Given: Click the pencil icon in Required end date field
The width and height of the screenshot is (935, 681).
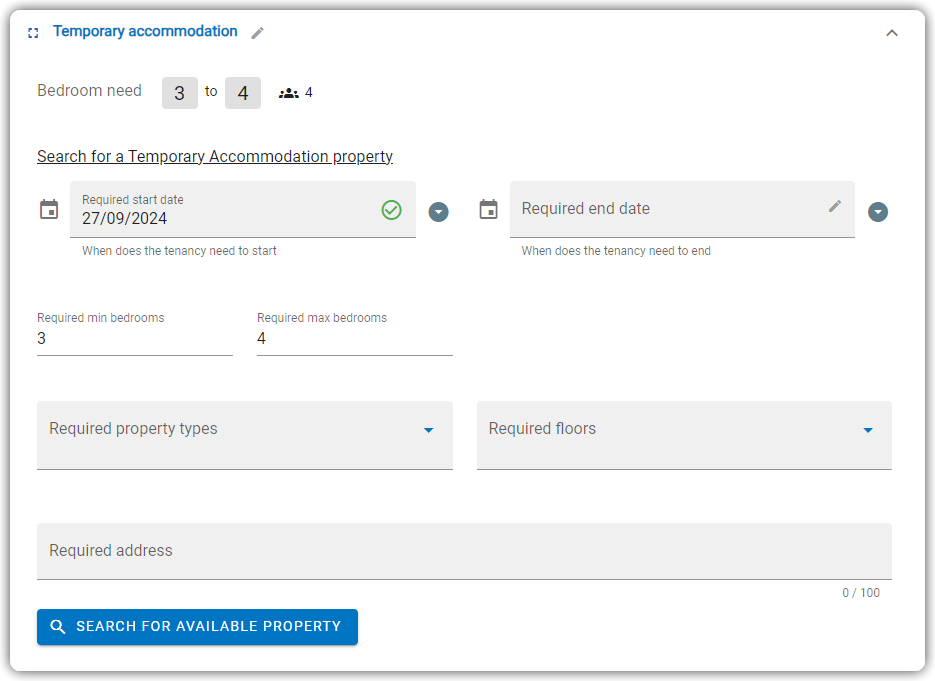Looking at the screenshot, I should (x=835, y=206).
